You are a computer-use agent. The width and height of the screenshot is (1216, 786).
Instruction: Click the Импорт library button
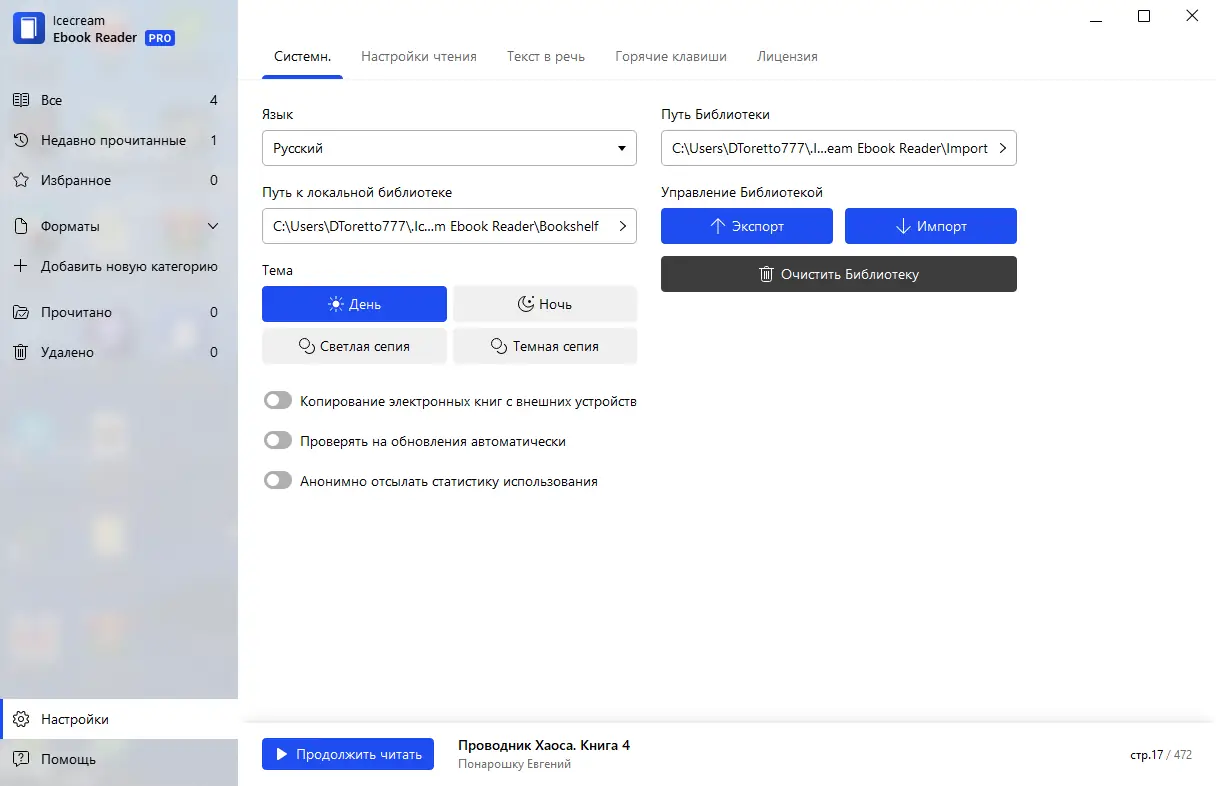click(x=931, y=226)
